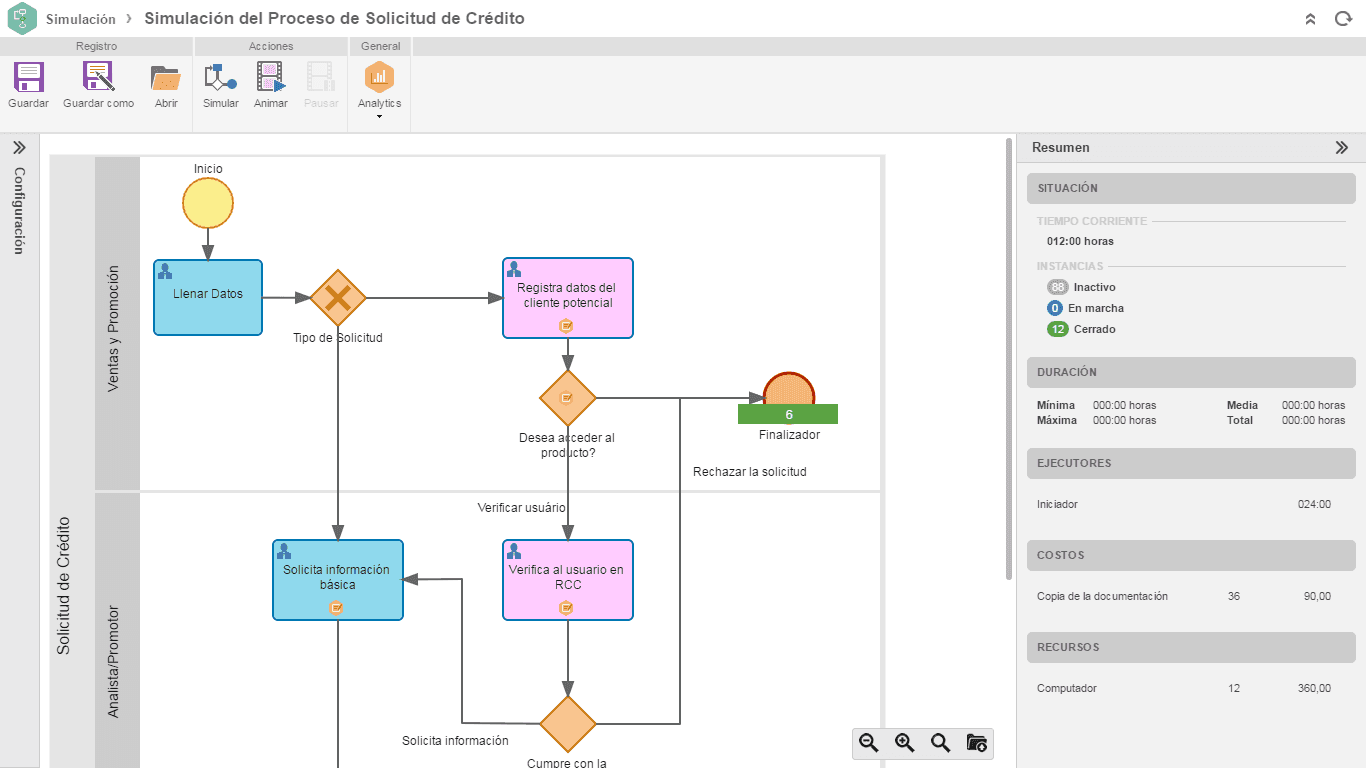The width and height of the screenshot is (1366, 768).
Task: Click the 88 Inactivo instances badge
Action: 1058,287
